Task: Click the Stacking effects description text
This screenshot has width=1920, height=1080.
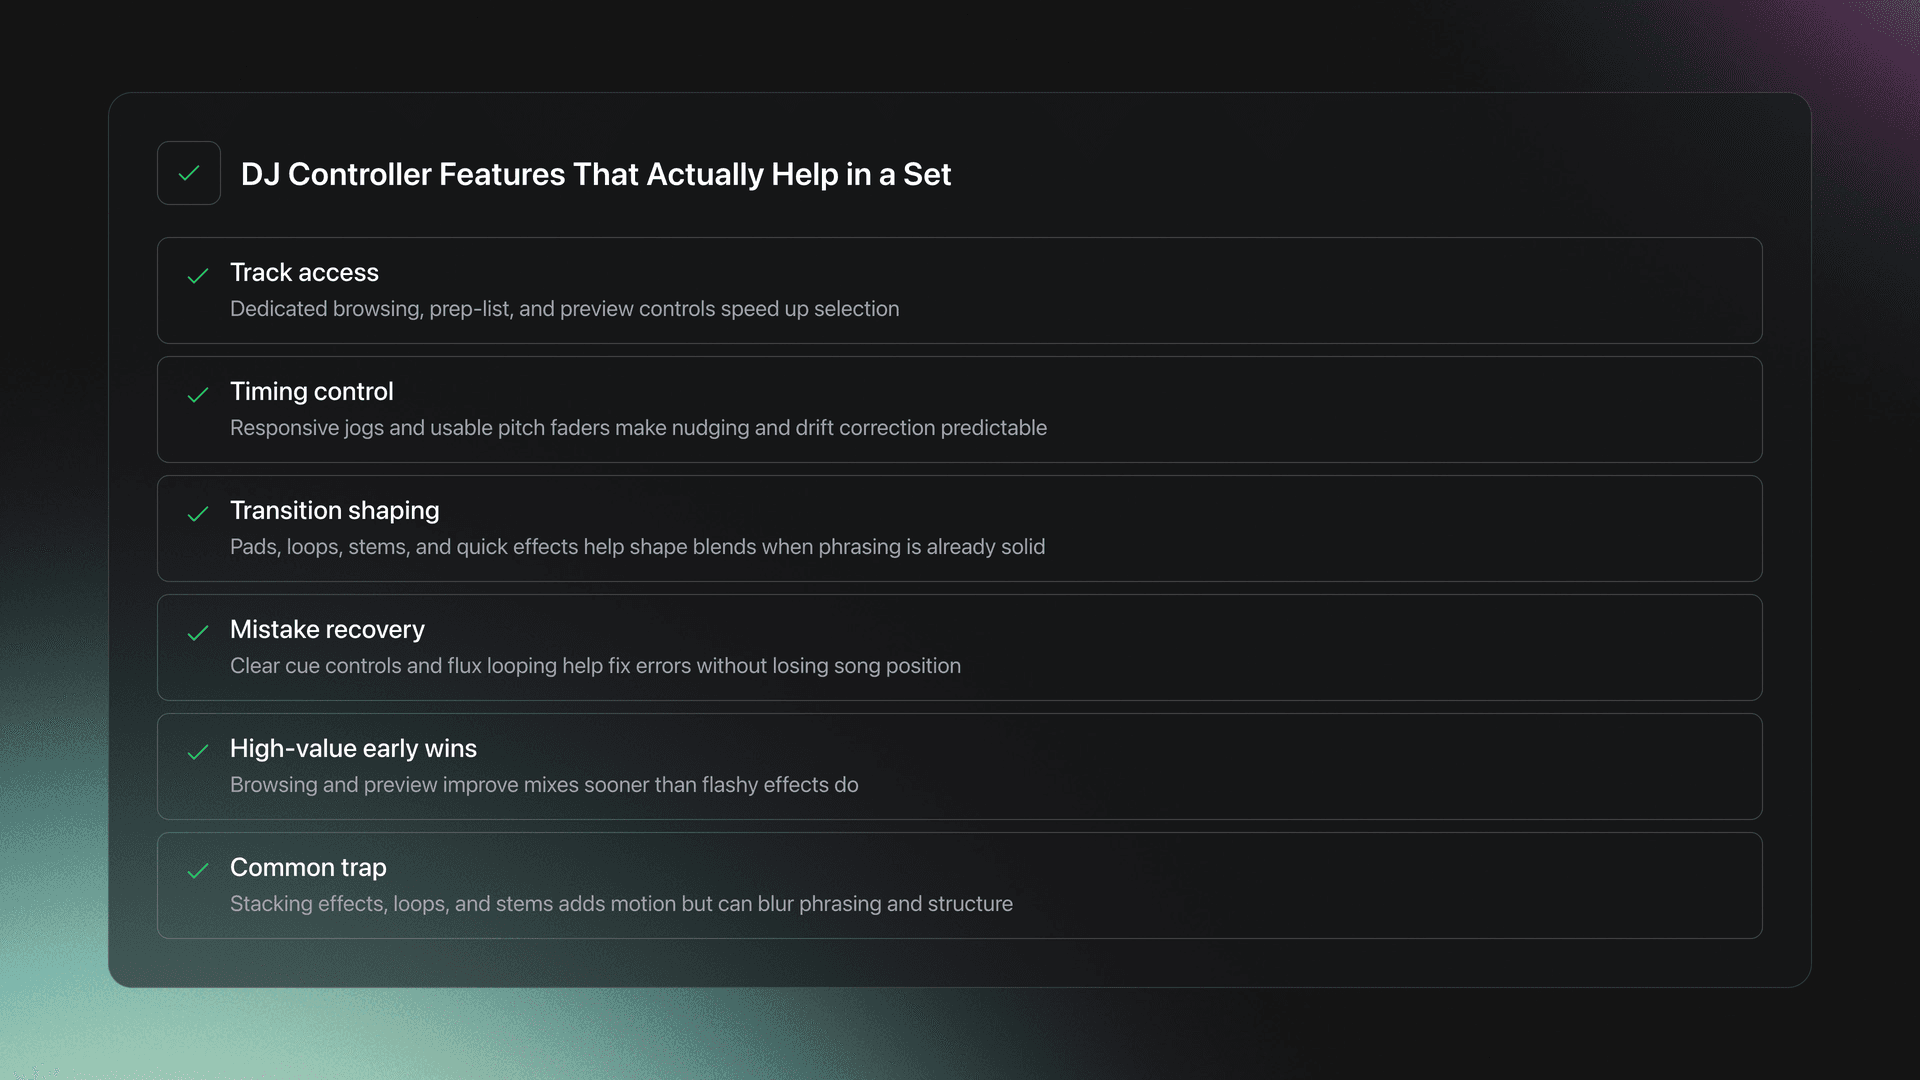Action: [x=621, y=904]
